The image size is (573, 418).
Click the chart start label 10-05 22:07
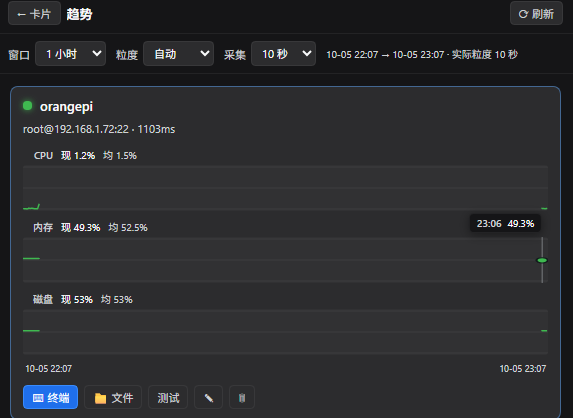pos(49,368)
